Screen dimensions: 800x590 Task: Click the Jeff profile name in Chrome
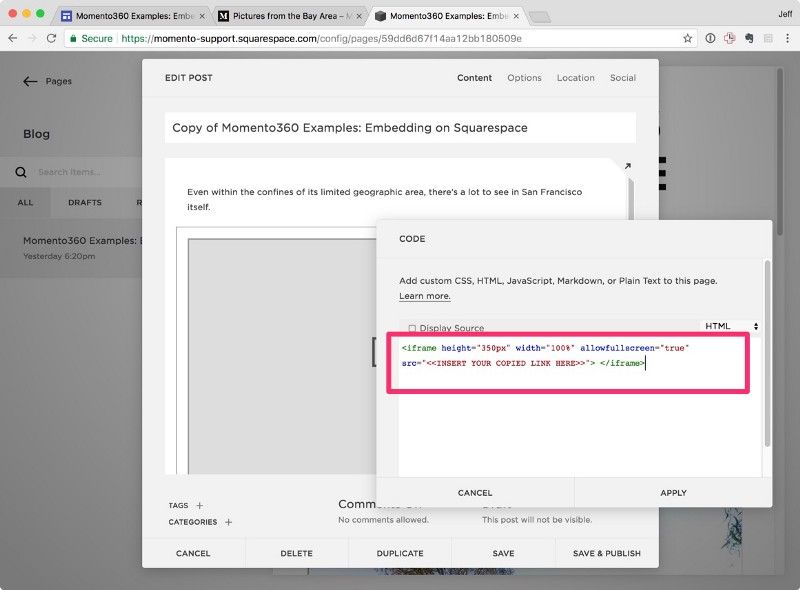click(785, 14)
